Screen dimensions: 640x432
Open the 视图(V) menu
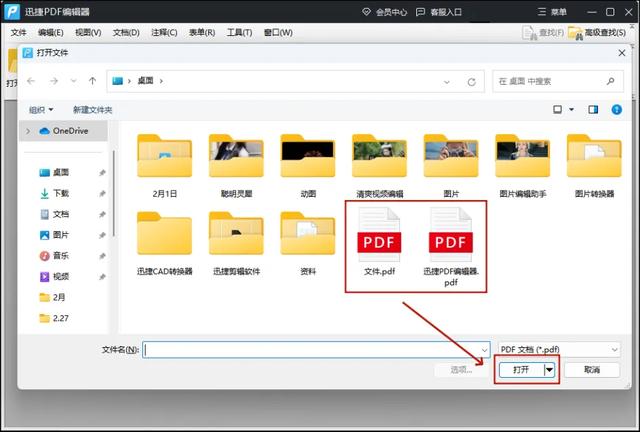[88, 33]
